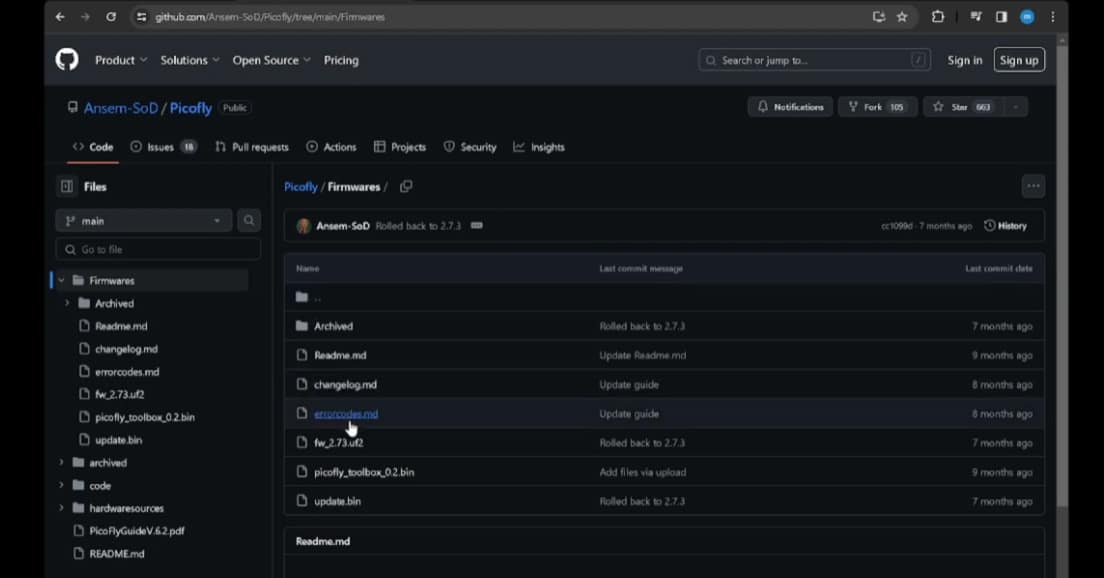Switch to the Projects tab
Viewport: 1104px width, 578px height.
(400, 147)
